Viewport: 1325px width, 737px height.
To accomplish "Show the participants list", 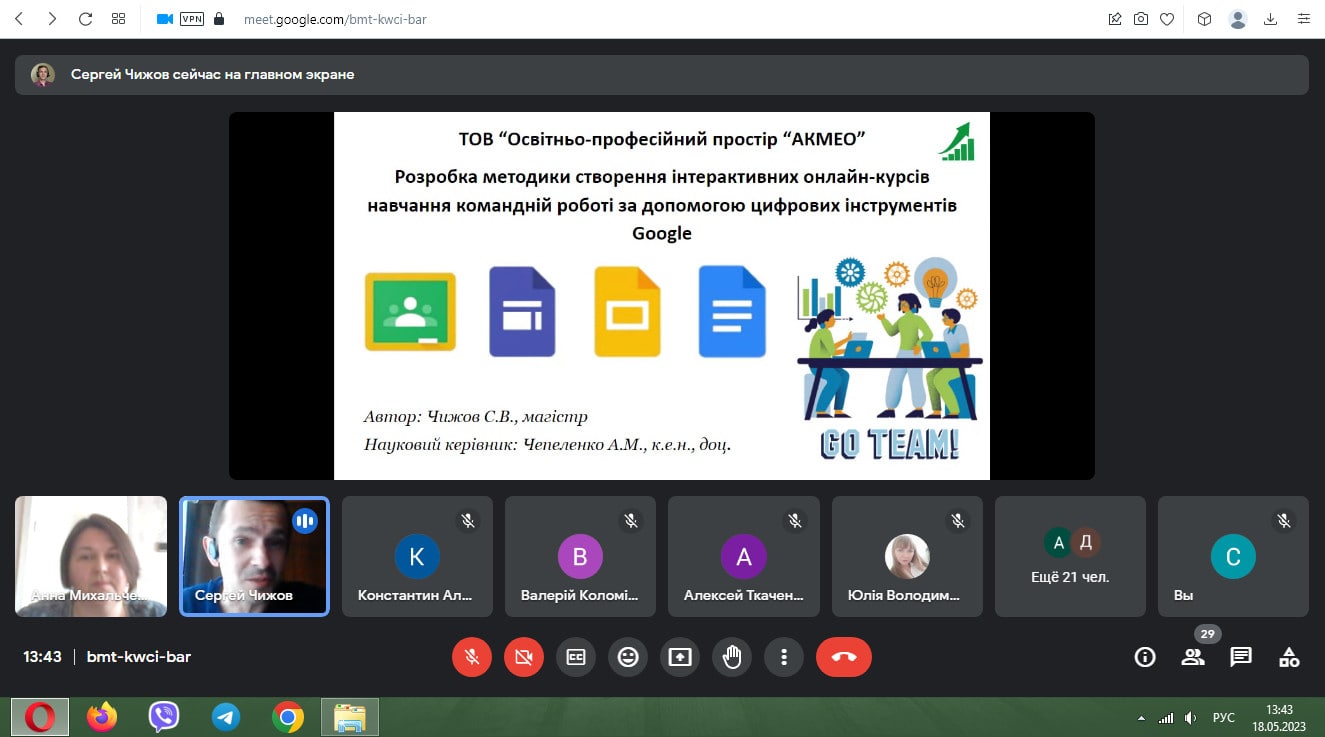I will [1193, 657].
